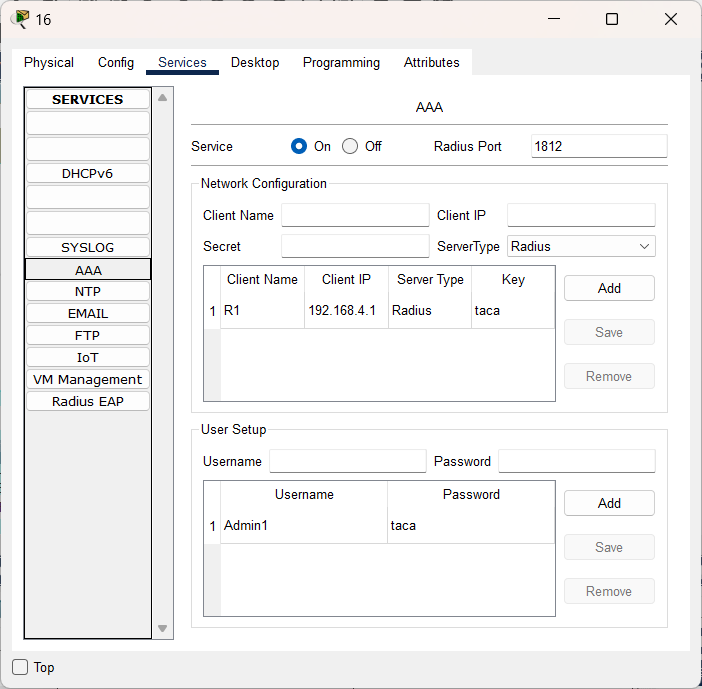702x689 pixels.
Task: Click the Key column header
Action: tap(513, 280)
